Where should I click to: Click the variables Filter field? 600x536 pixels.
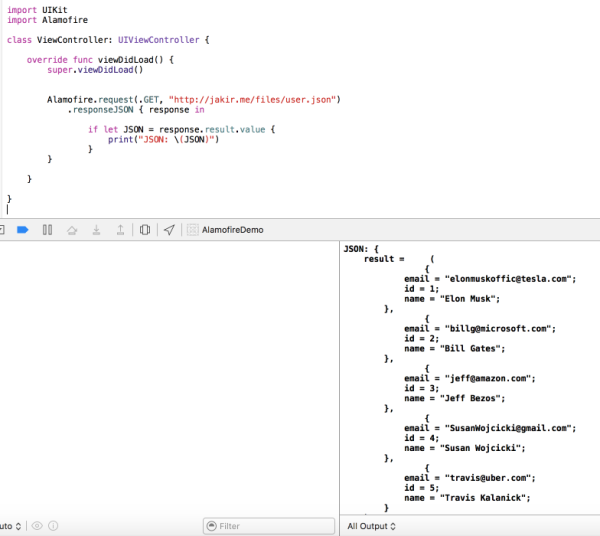268,525
